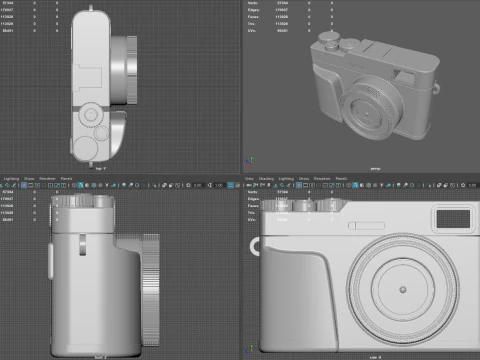The height and width of the screenshot is (360, 480).
Task: Open the Renderer menu of the lens-front viewport
Action: [322, 179]
